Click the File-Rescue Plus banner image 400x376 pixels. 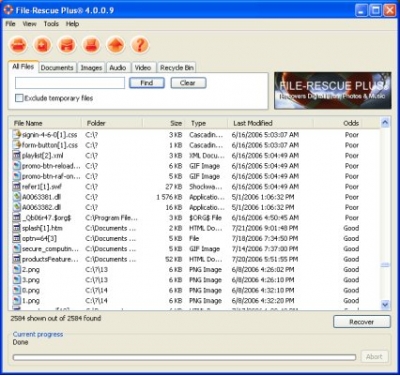click(x=333, y=91)
